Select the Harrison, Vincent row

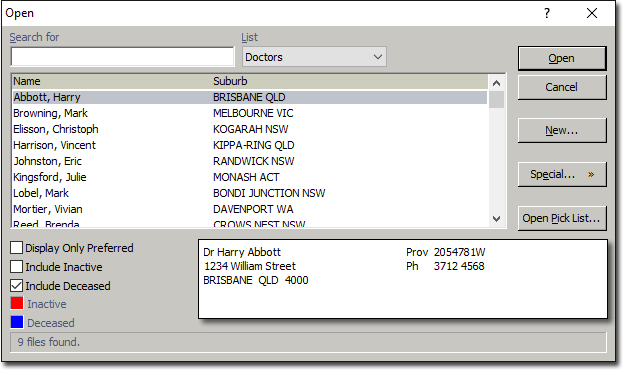coord(250,145)
